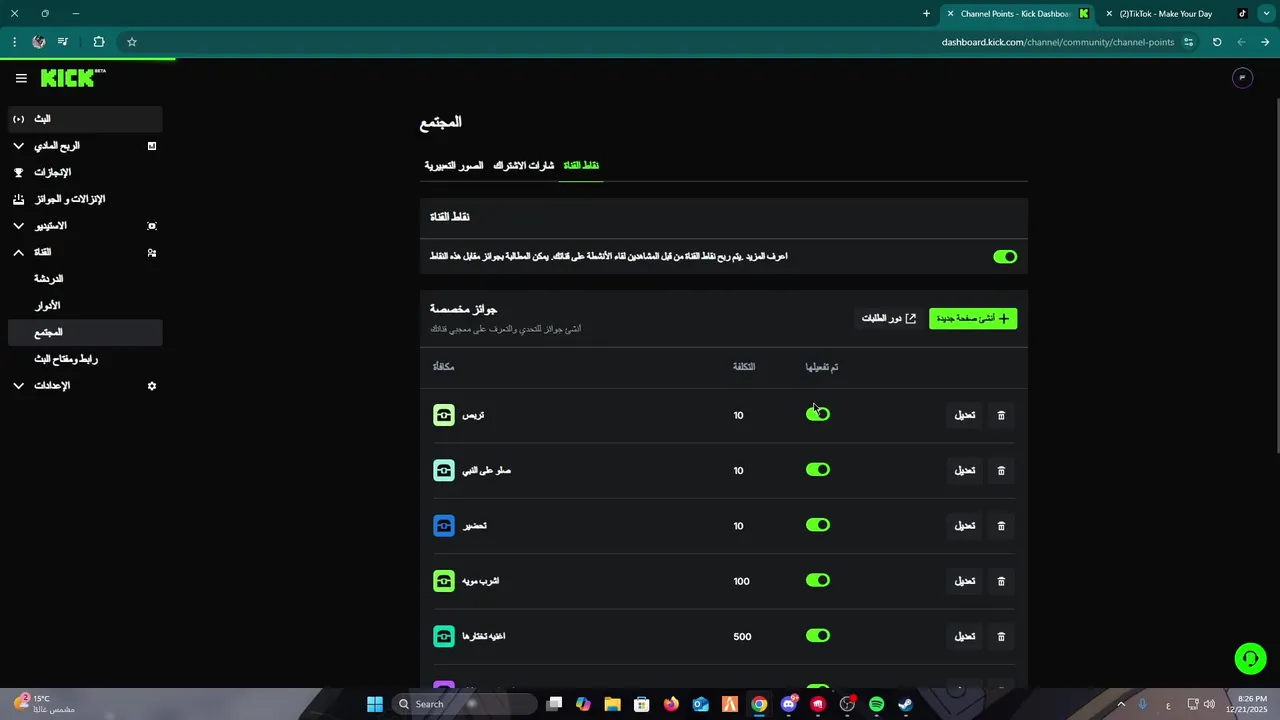Image resolution: width=1280 pixels, height=720 pixels.
Task: Open the hamburger menu beside KICK logo
Action: point(21,78)
